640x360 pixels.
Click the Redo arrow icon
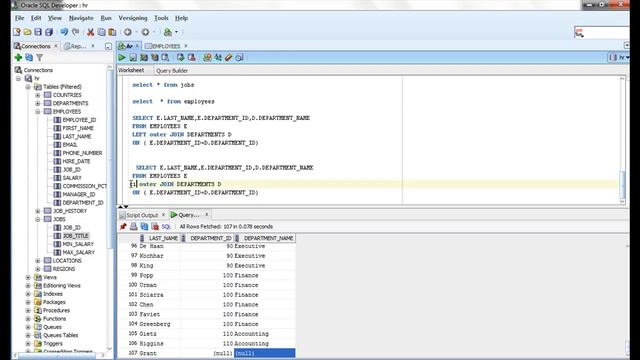pyautogui.click(x=76, y=32)
